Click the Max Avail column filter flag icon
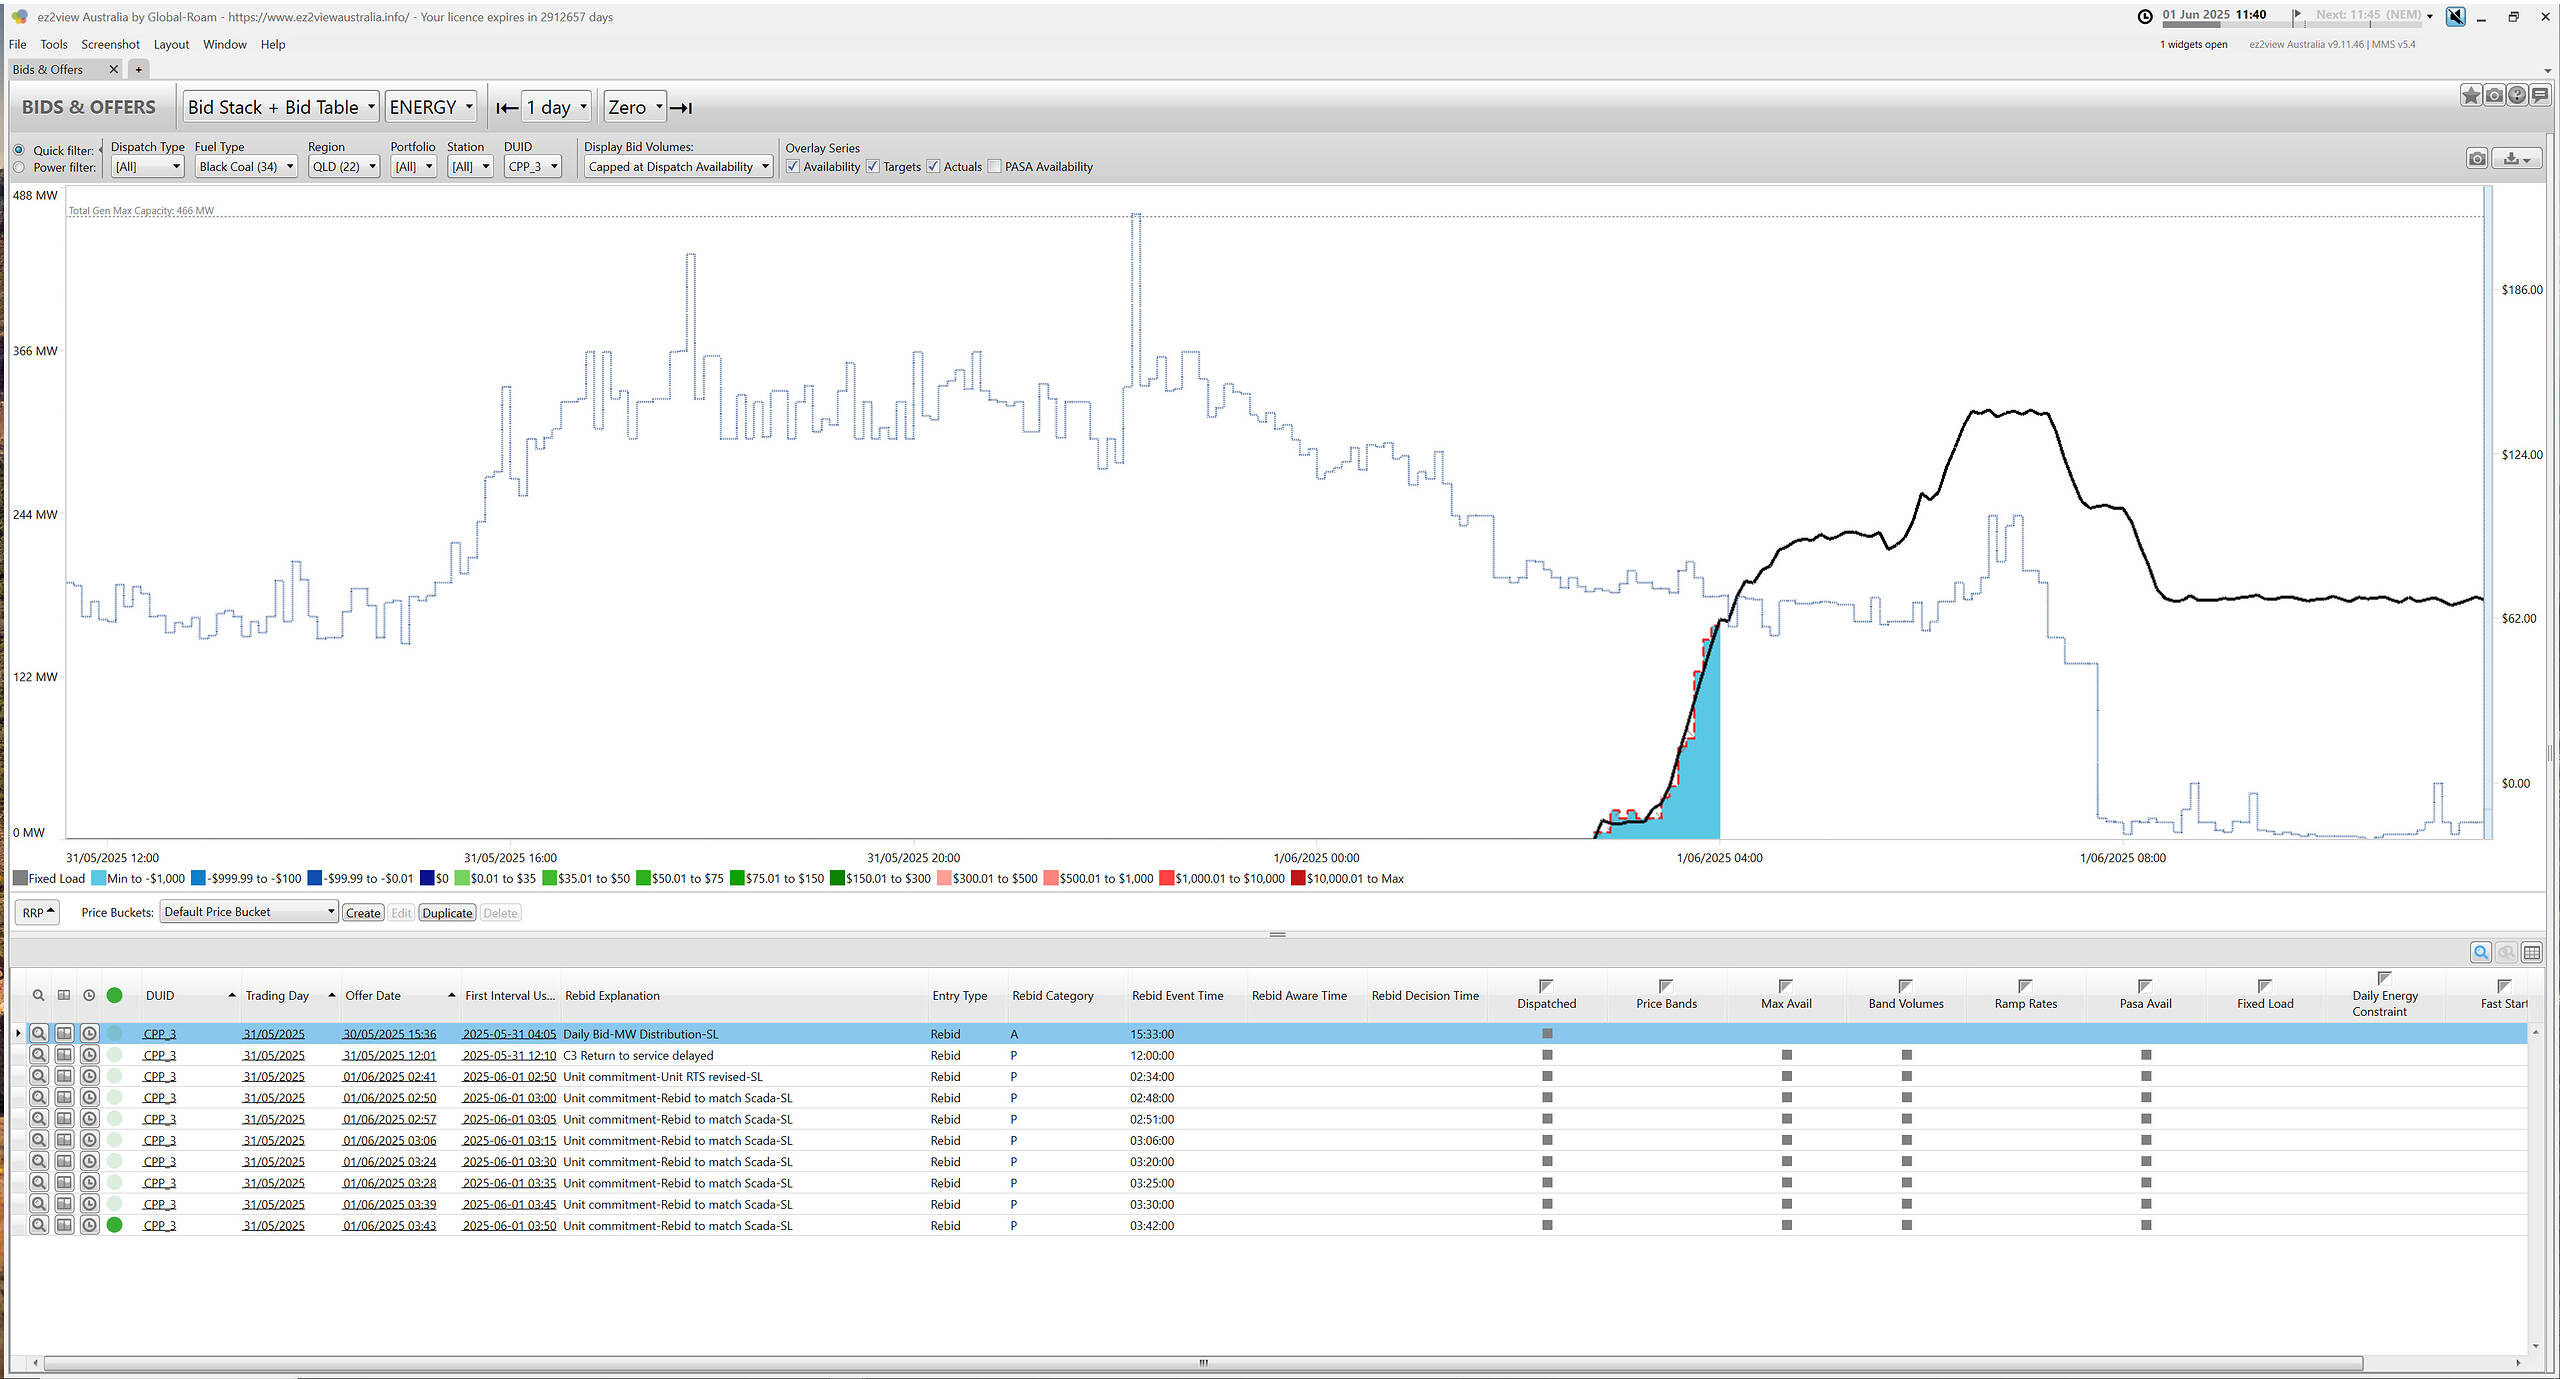This screenshot has width=2560, height=1379. click(x=1786, y=987)
